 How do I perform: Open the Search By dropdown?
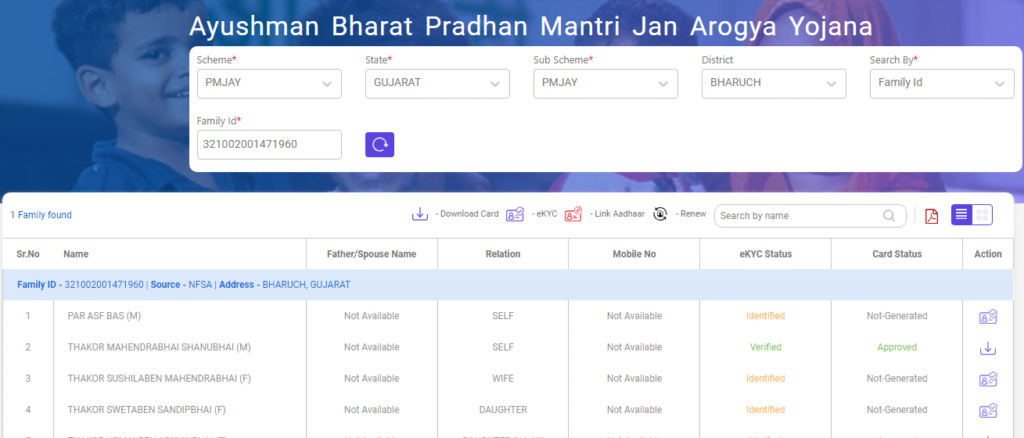[942, 84]
